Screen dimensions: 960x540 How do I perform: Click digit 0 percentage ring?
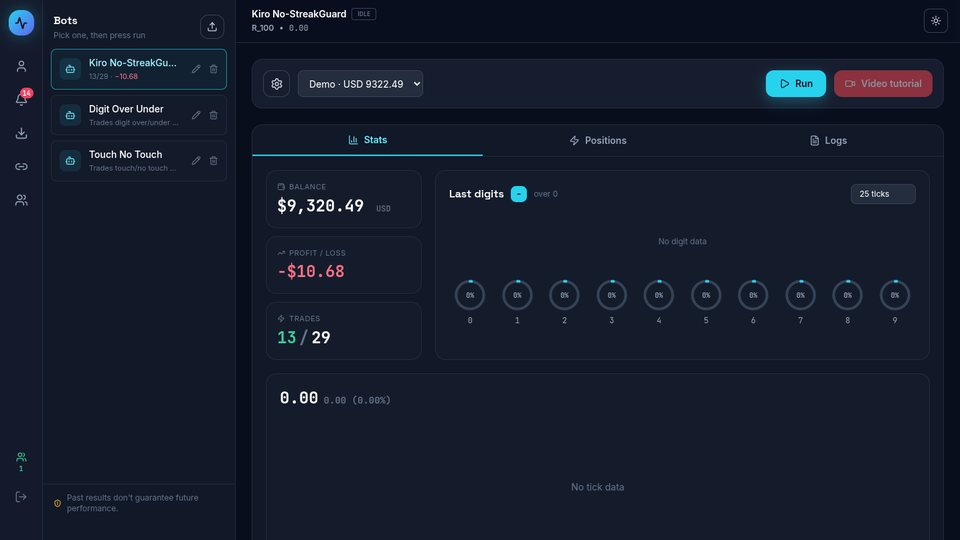coord(470,295)
